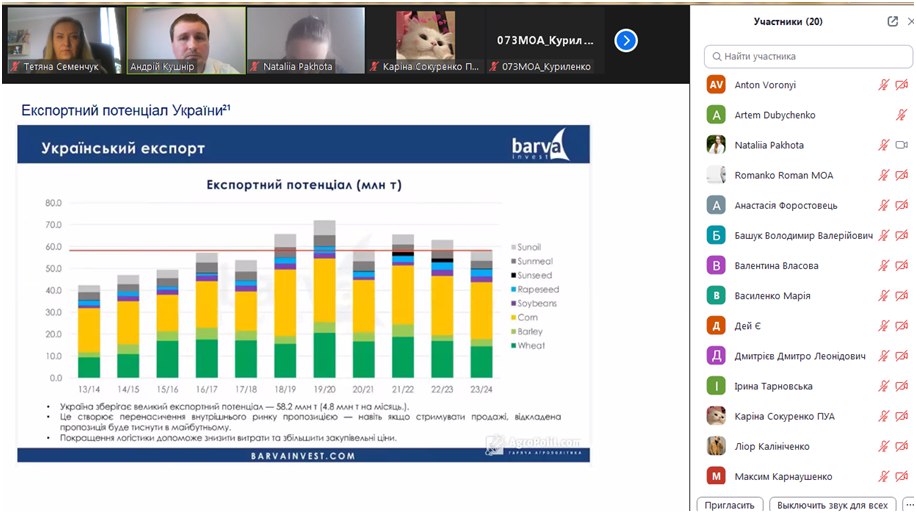Click muted mic icon for Romanko Roman MOA
The height and width of the screenshot is (513, 916).
point(883,175)
